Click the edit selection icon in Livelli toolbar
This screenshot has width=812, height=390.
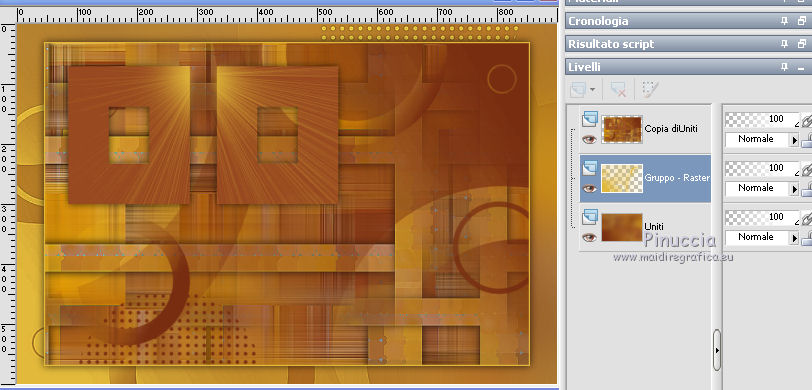point(649,90)
